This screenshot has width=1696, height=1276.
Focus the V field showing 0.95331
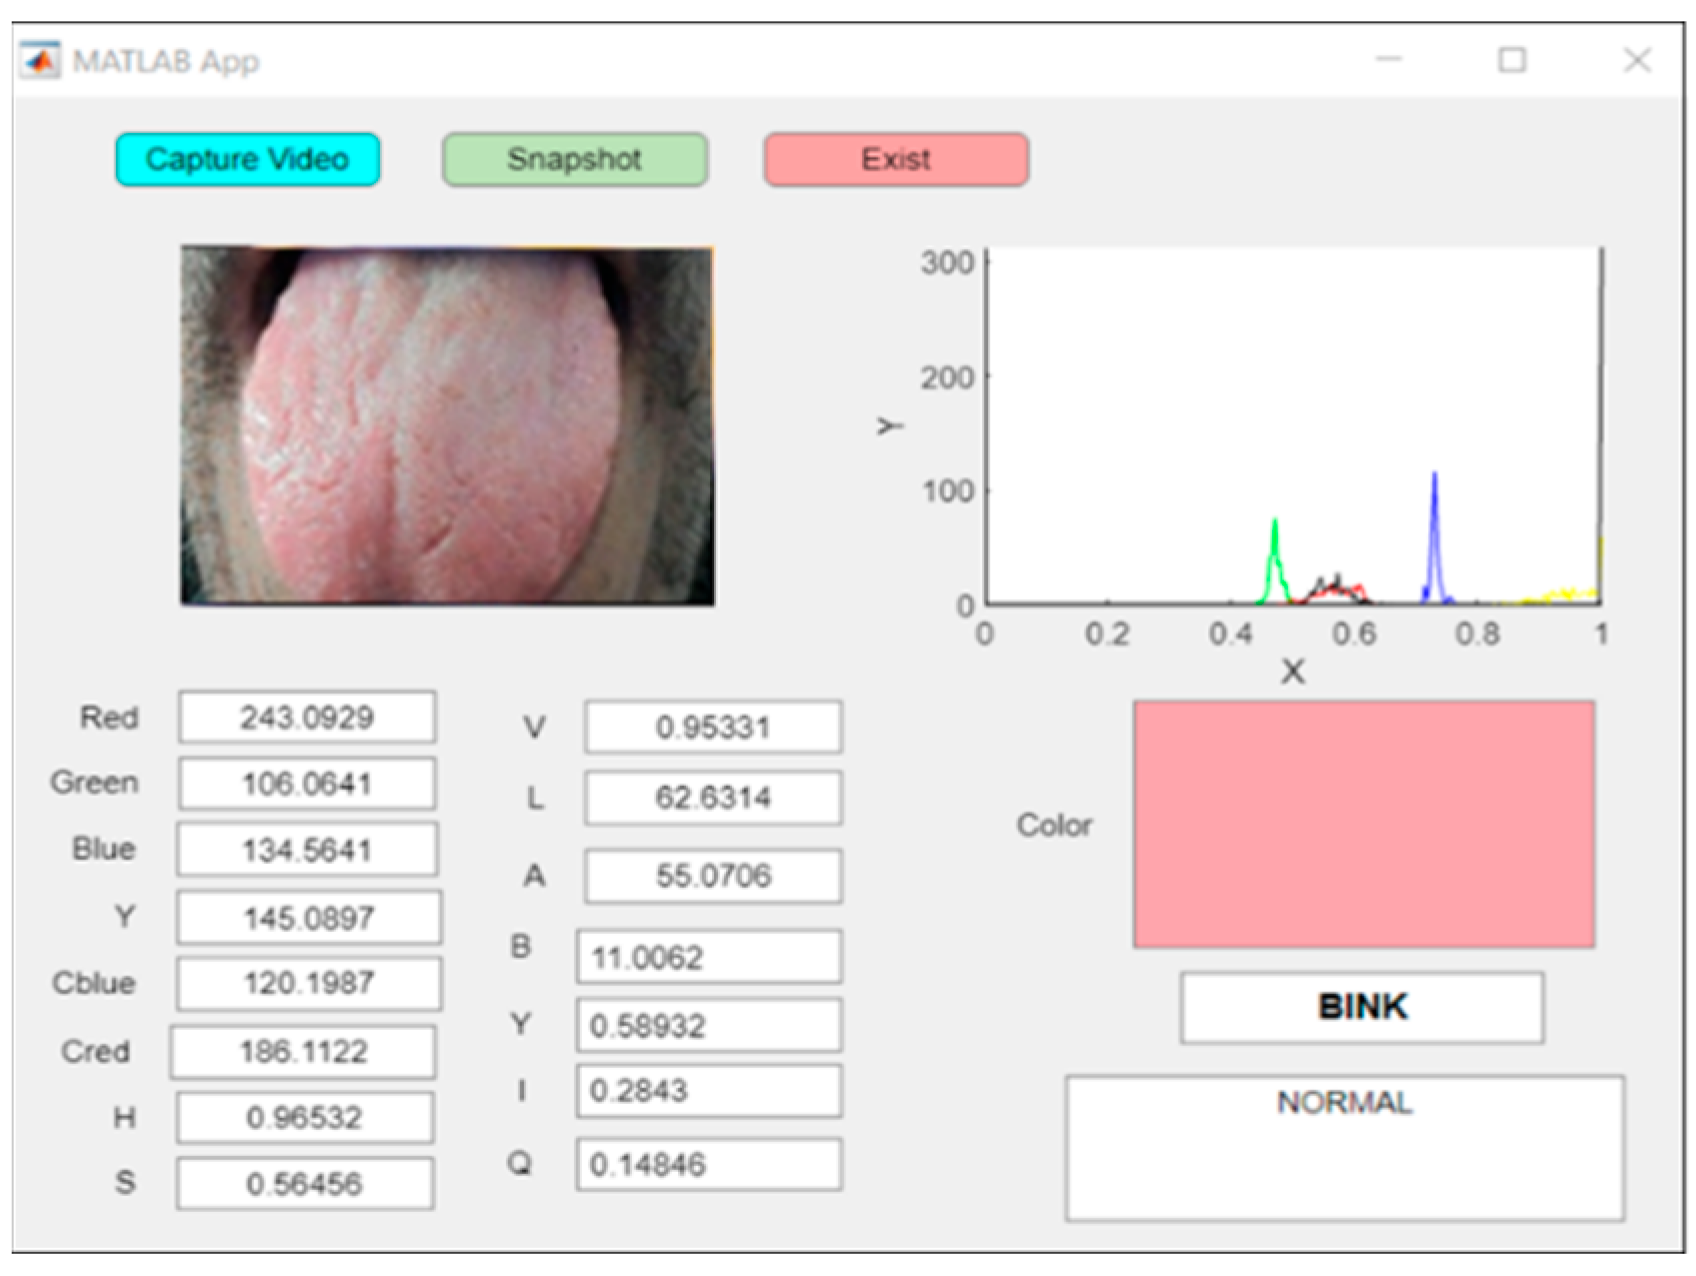(713, 727)
